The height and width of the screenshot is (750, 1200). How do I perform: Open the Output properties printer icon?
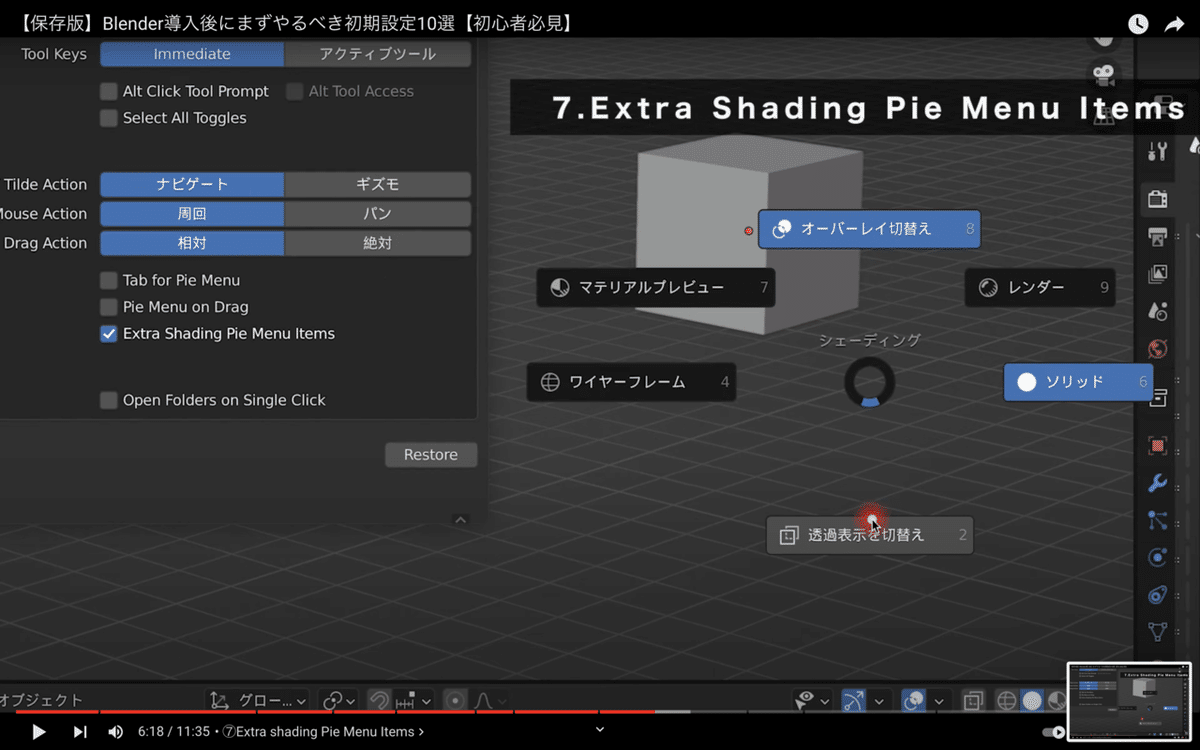pyautogui.click(x=1157, y=237)
